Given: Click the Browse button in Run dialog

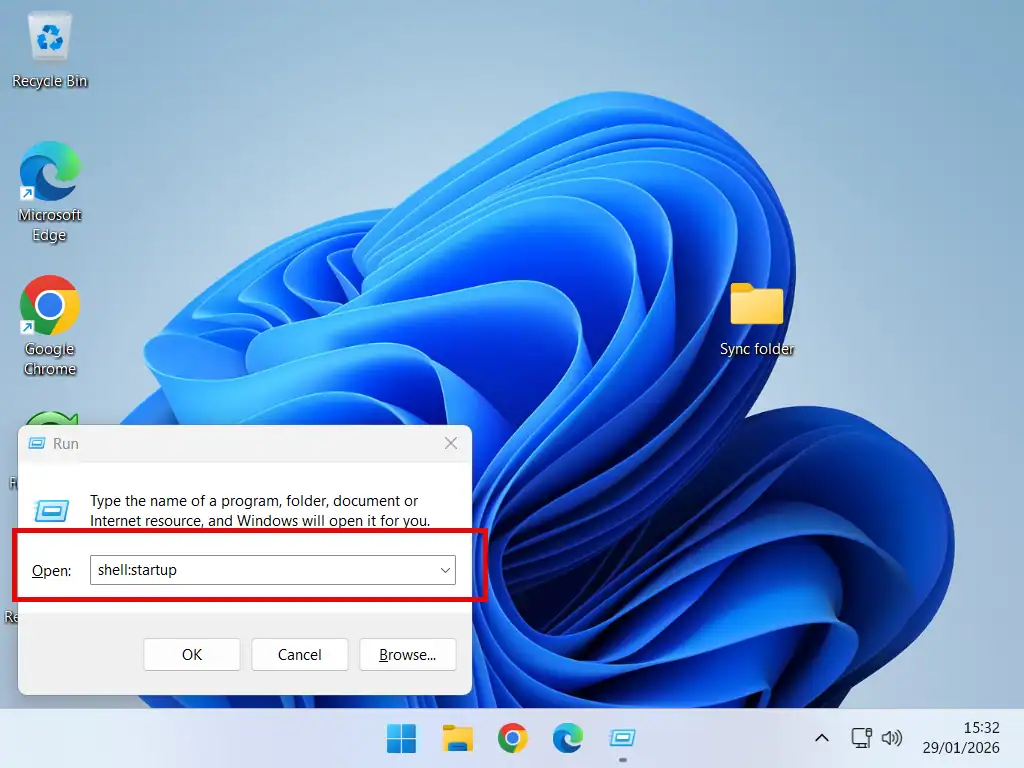Looking at the screenshot, I should pyautogui.click(x=407, y=655).
